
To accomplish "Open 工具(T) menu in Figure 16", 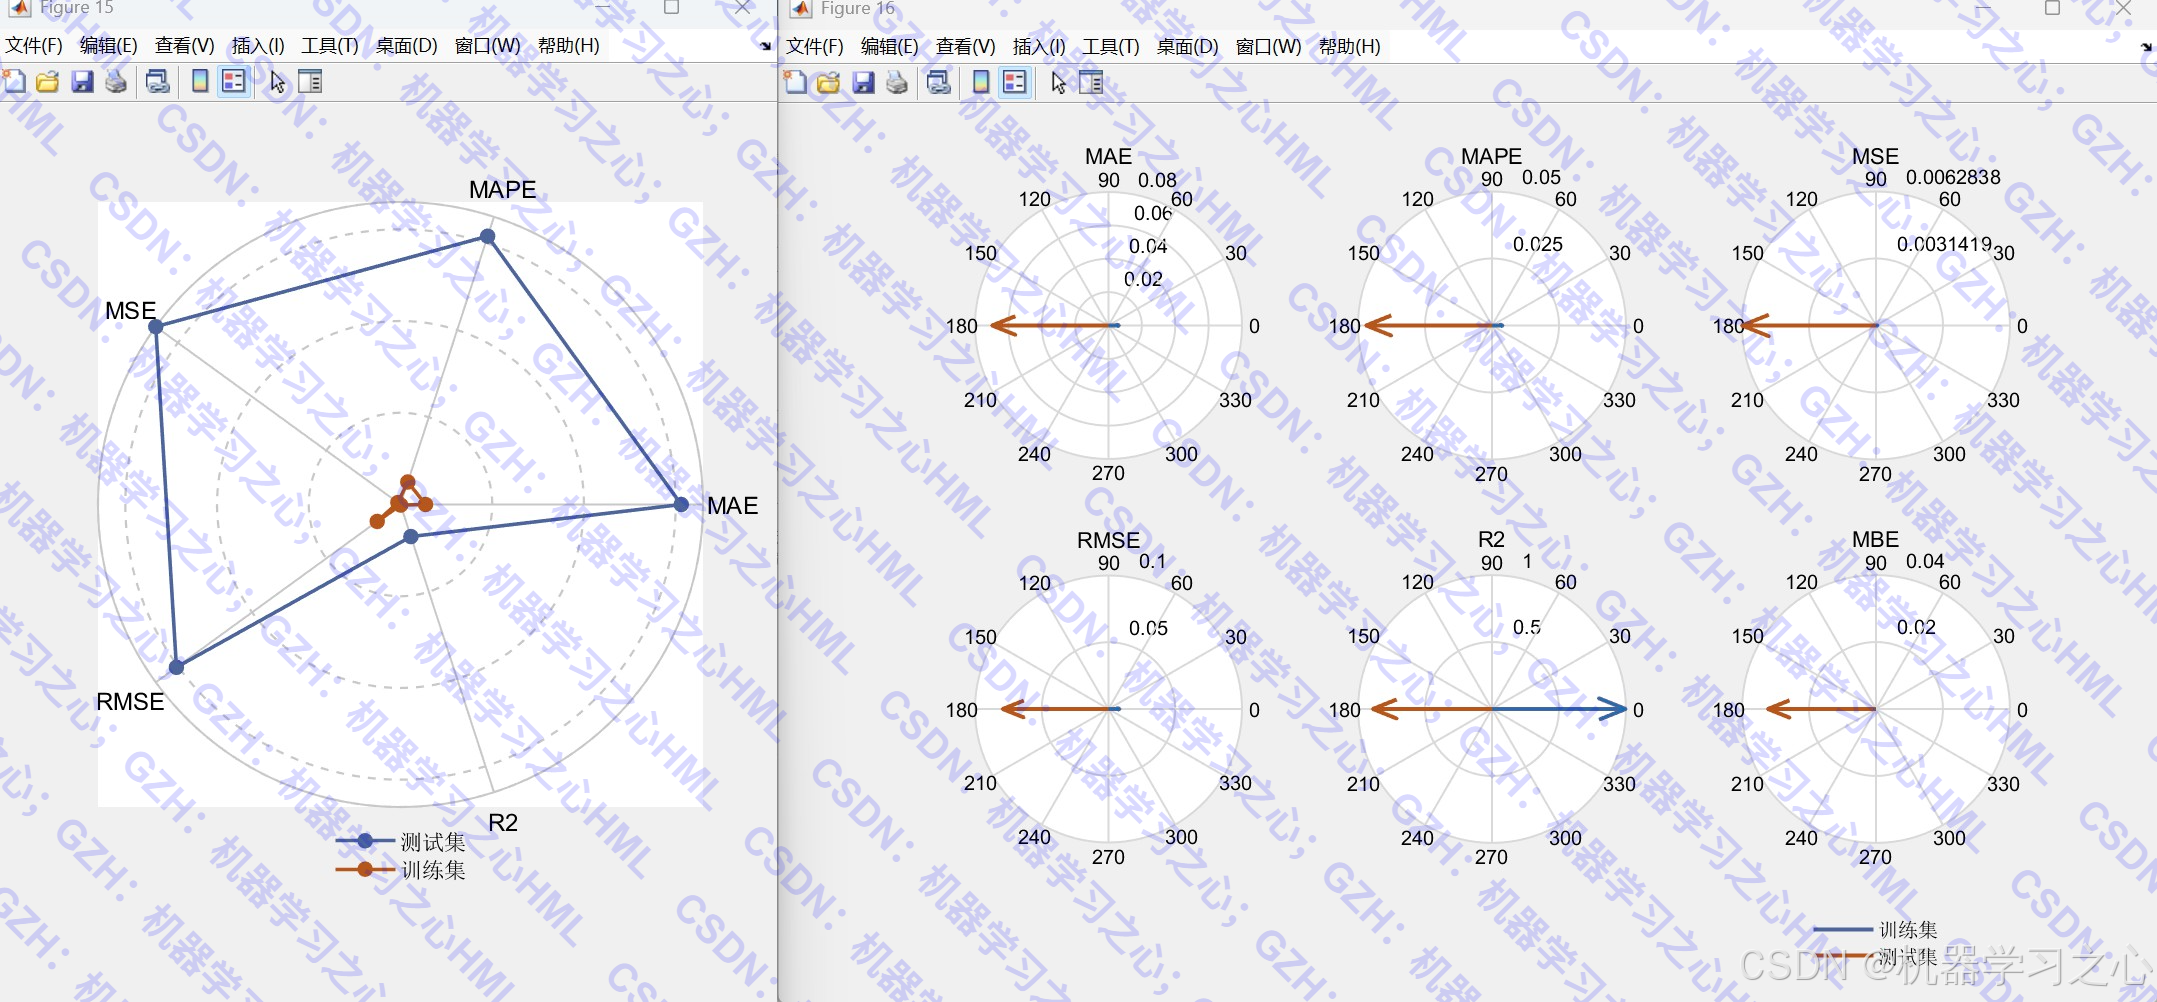I will coord(1111,46).
